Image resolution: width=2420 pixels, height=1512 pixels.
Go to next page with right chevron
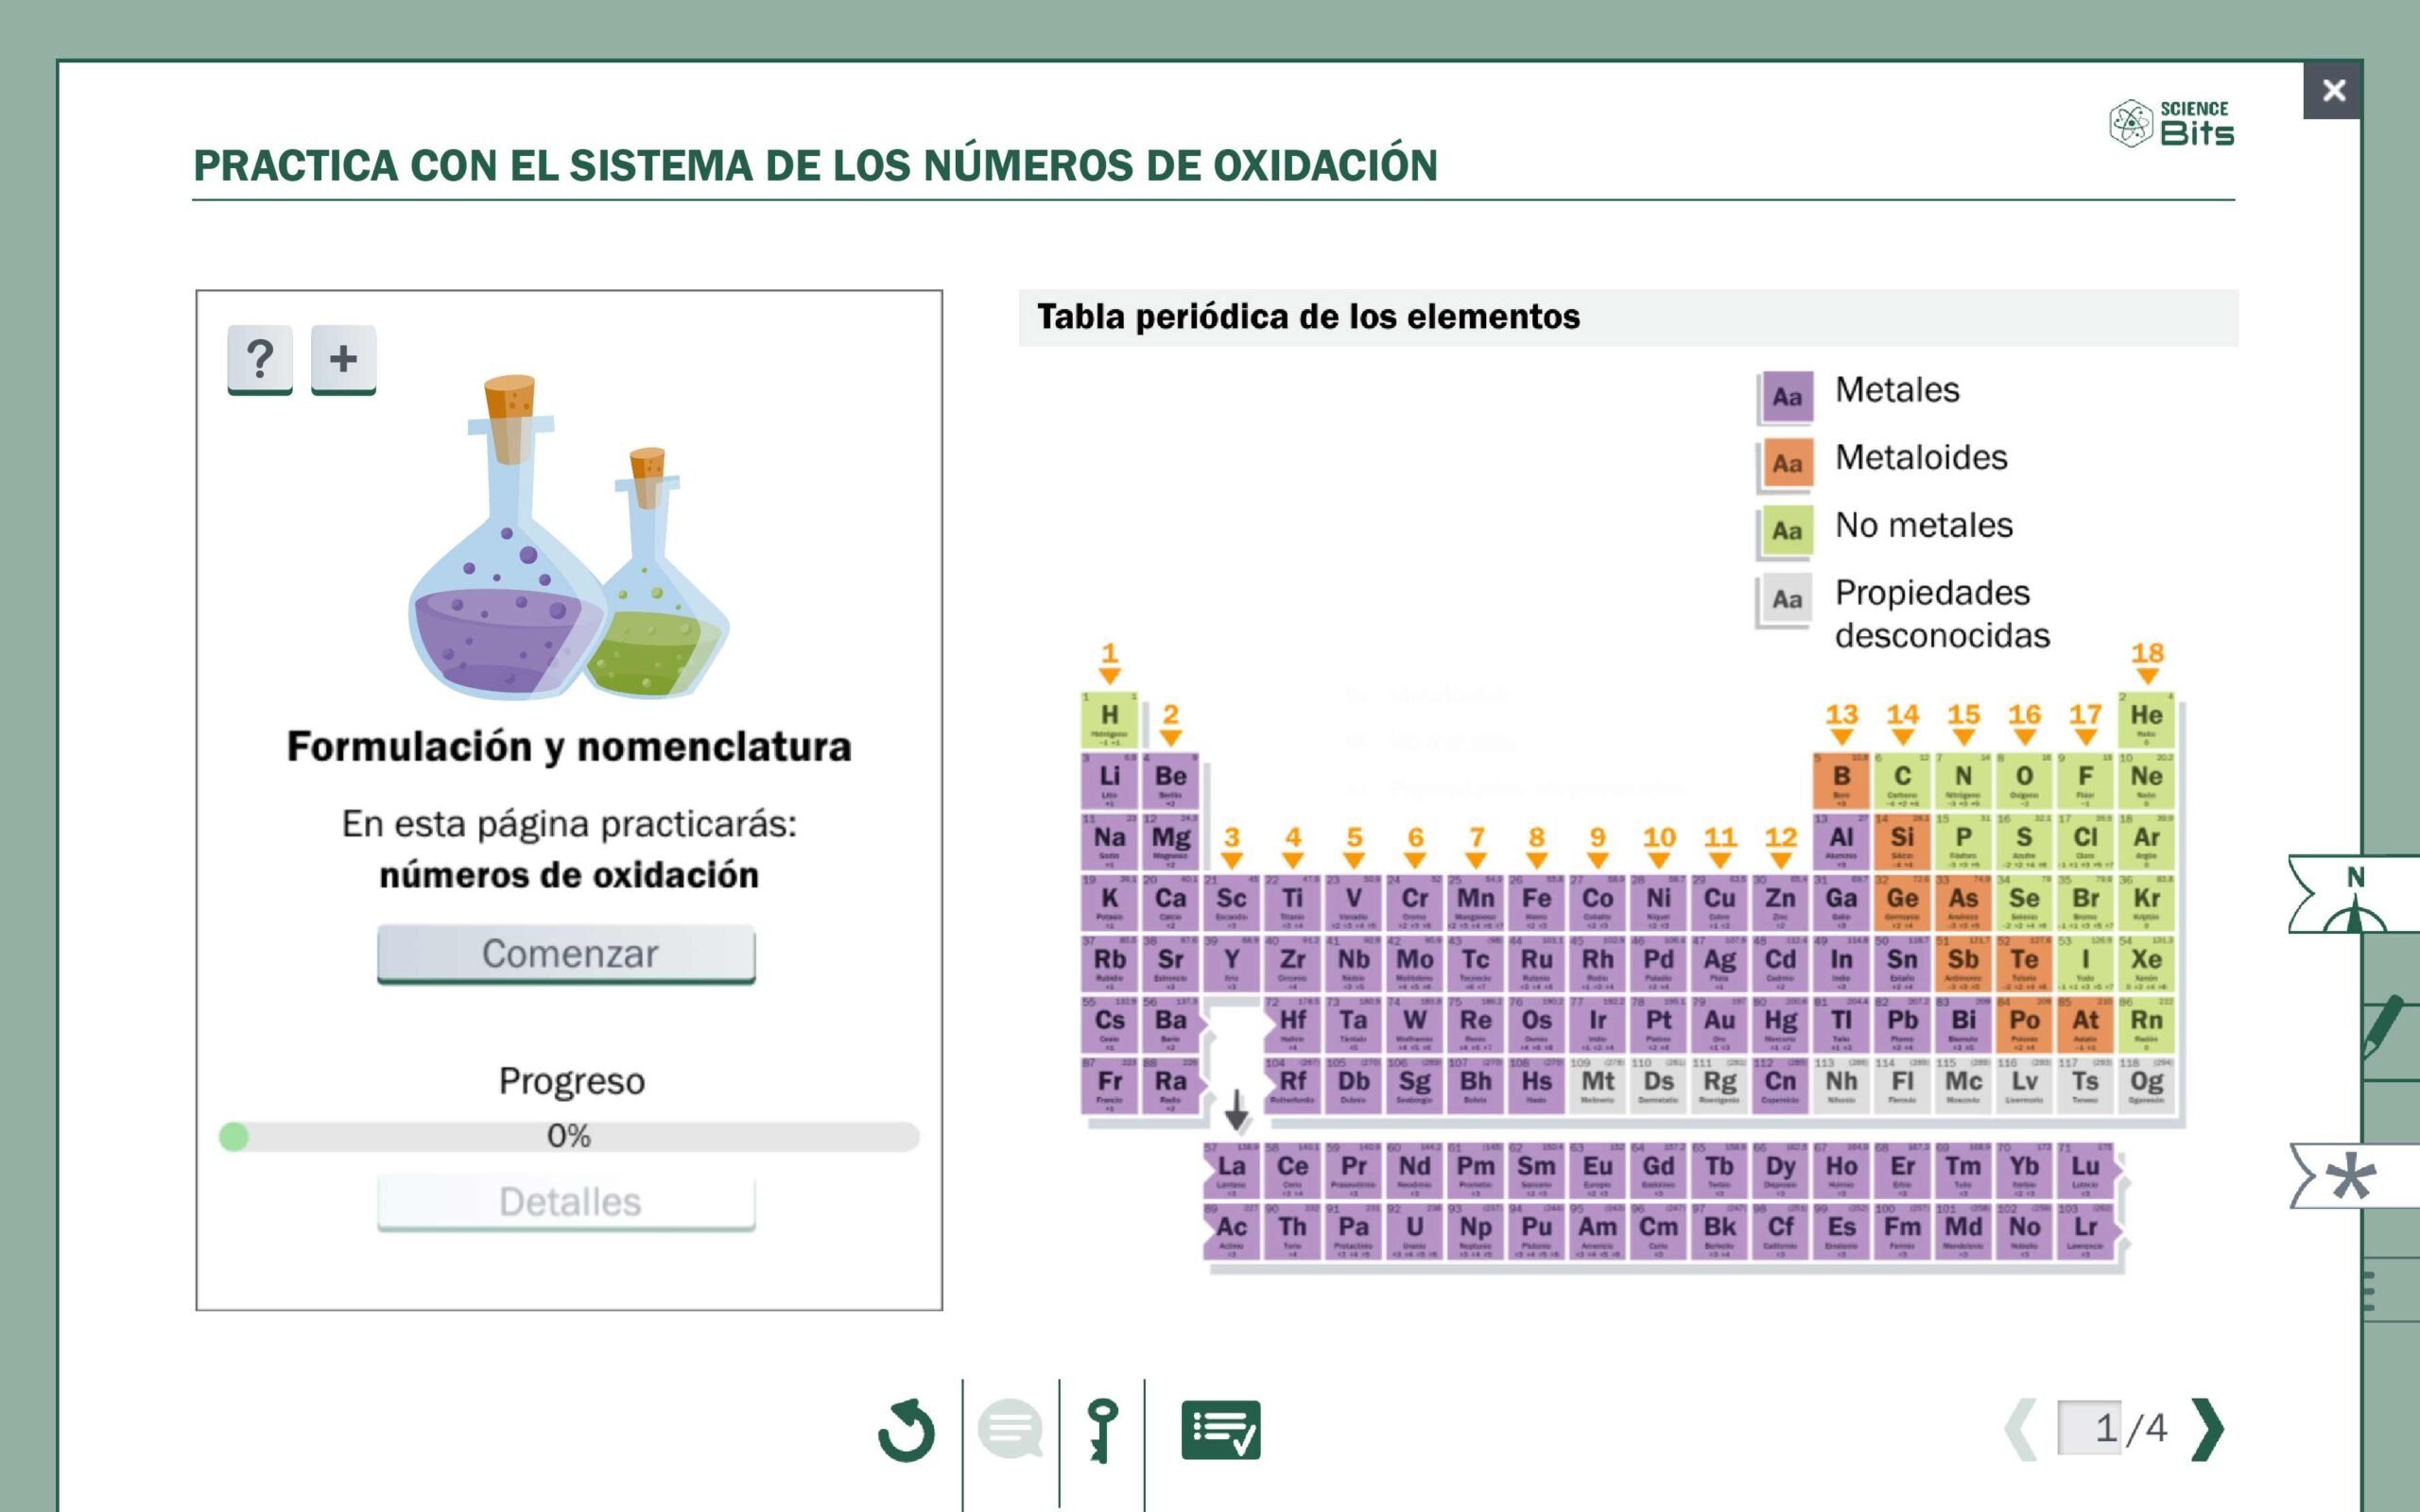pos(2208,1429)
